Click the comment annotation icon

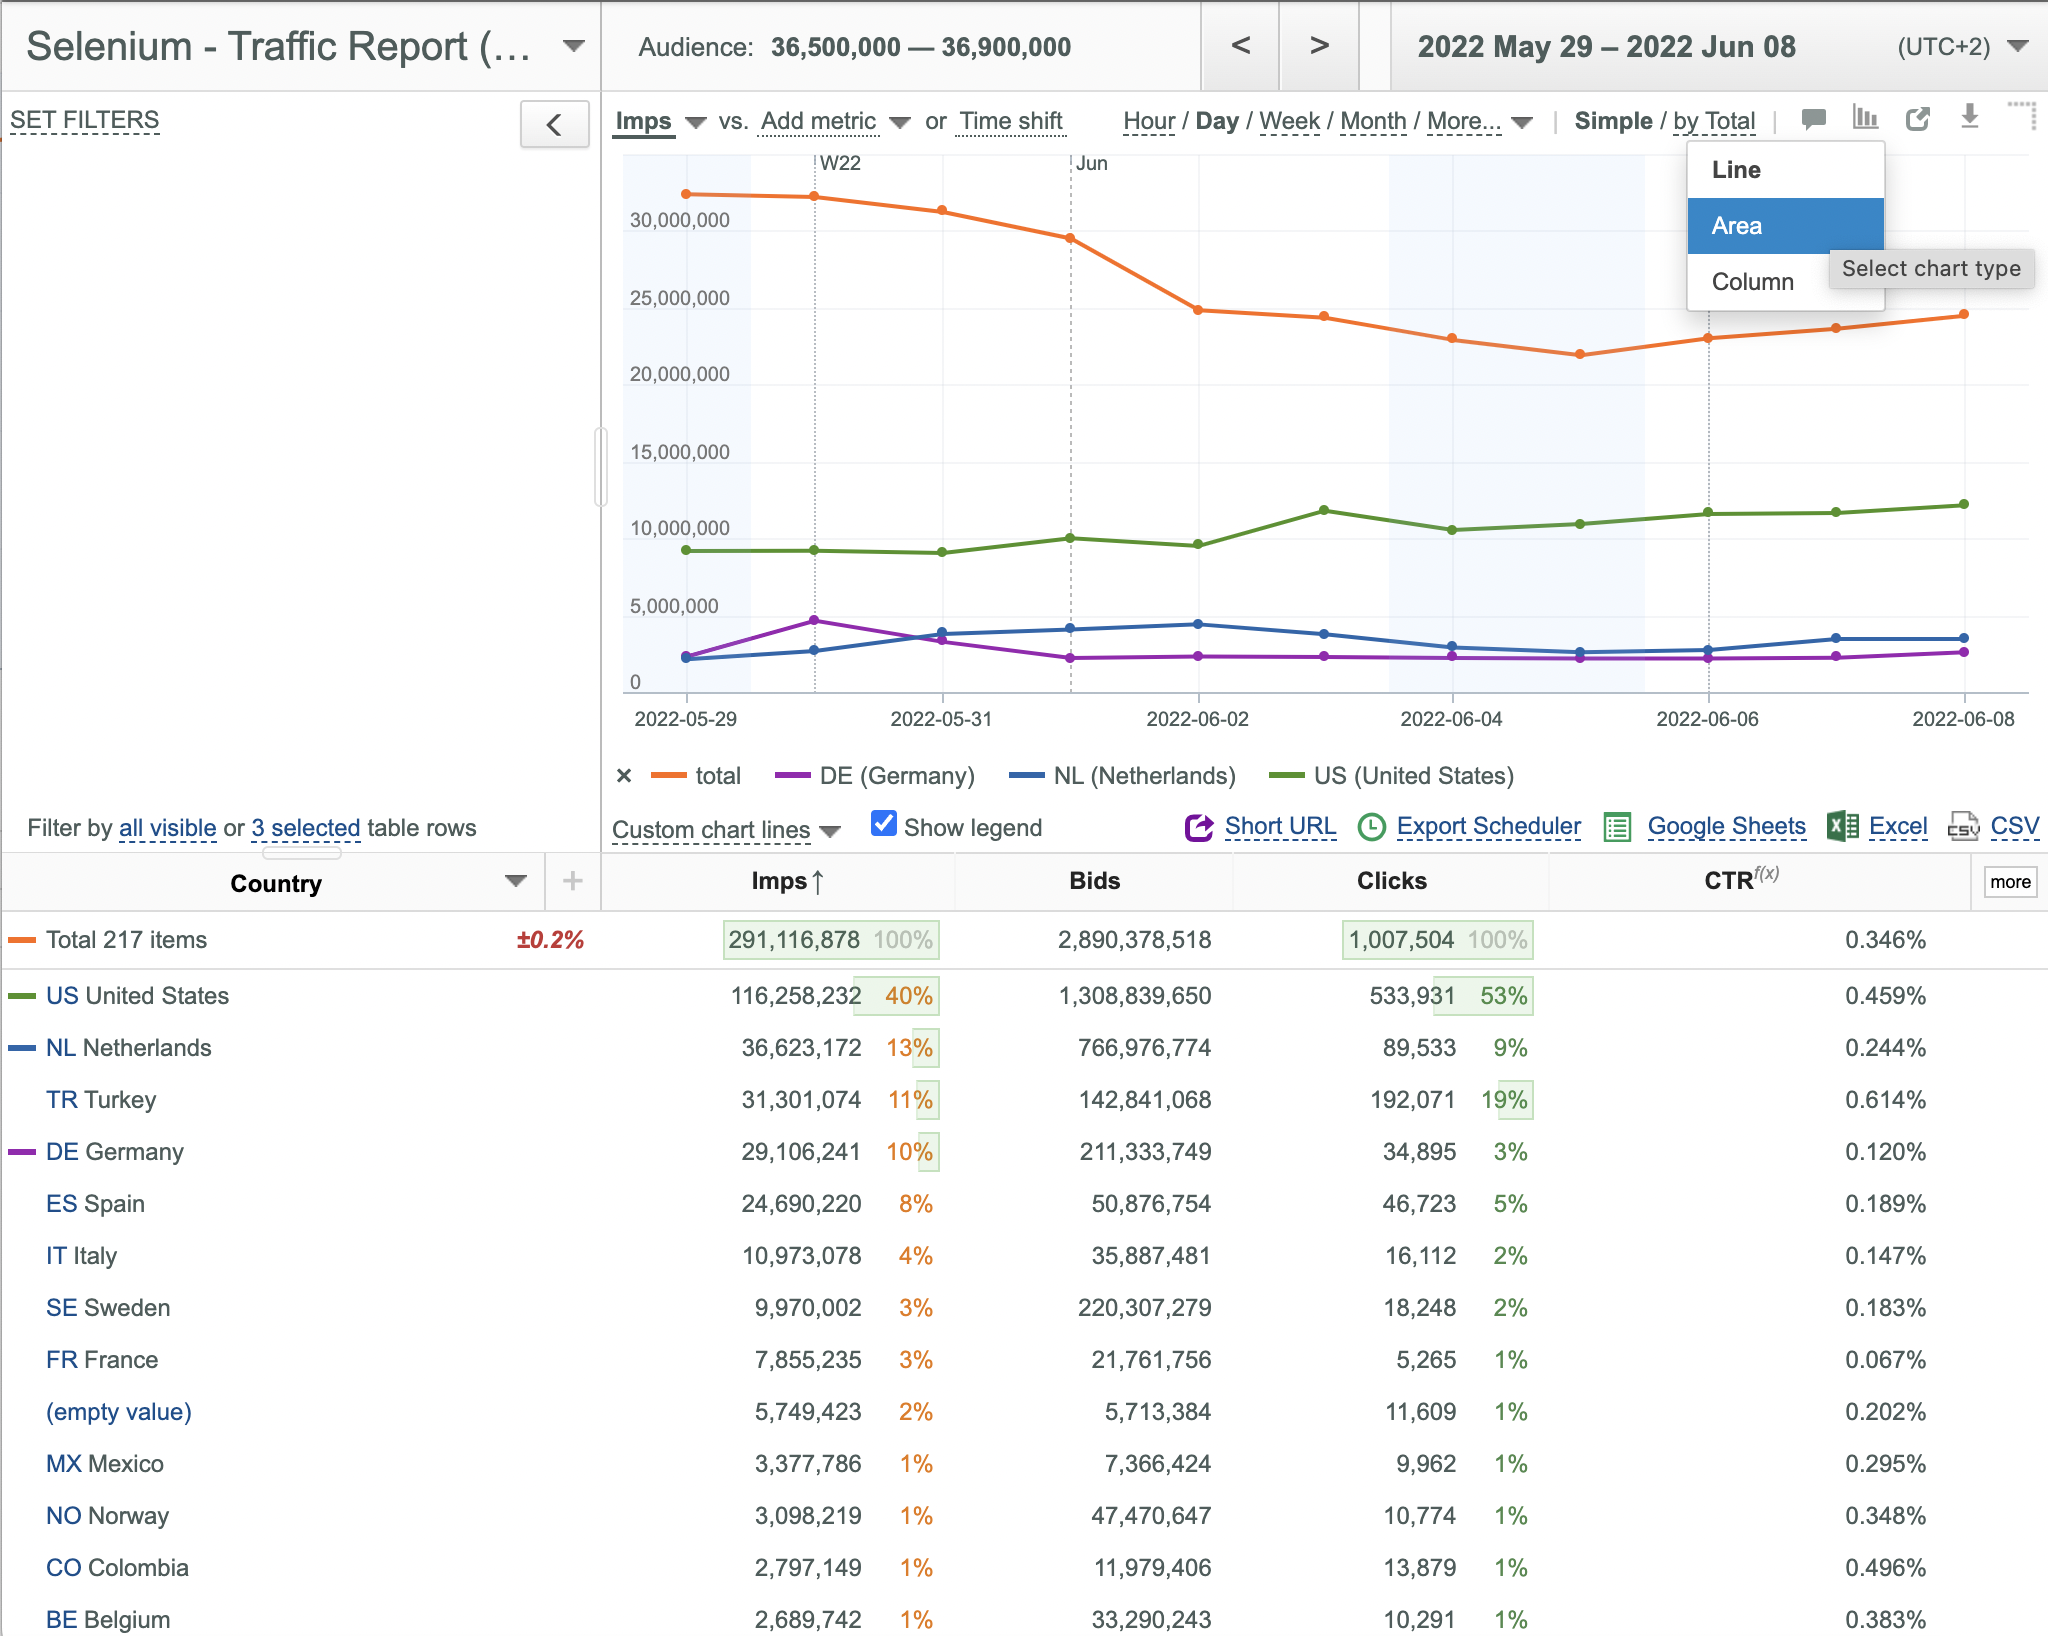pyautogui.click(x=1813, y=120)
